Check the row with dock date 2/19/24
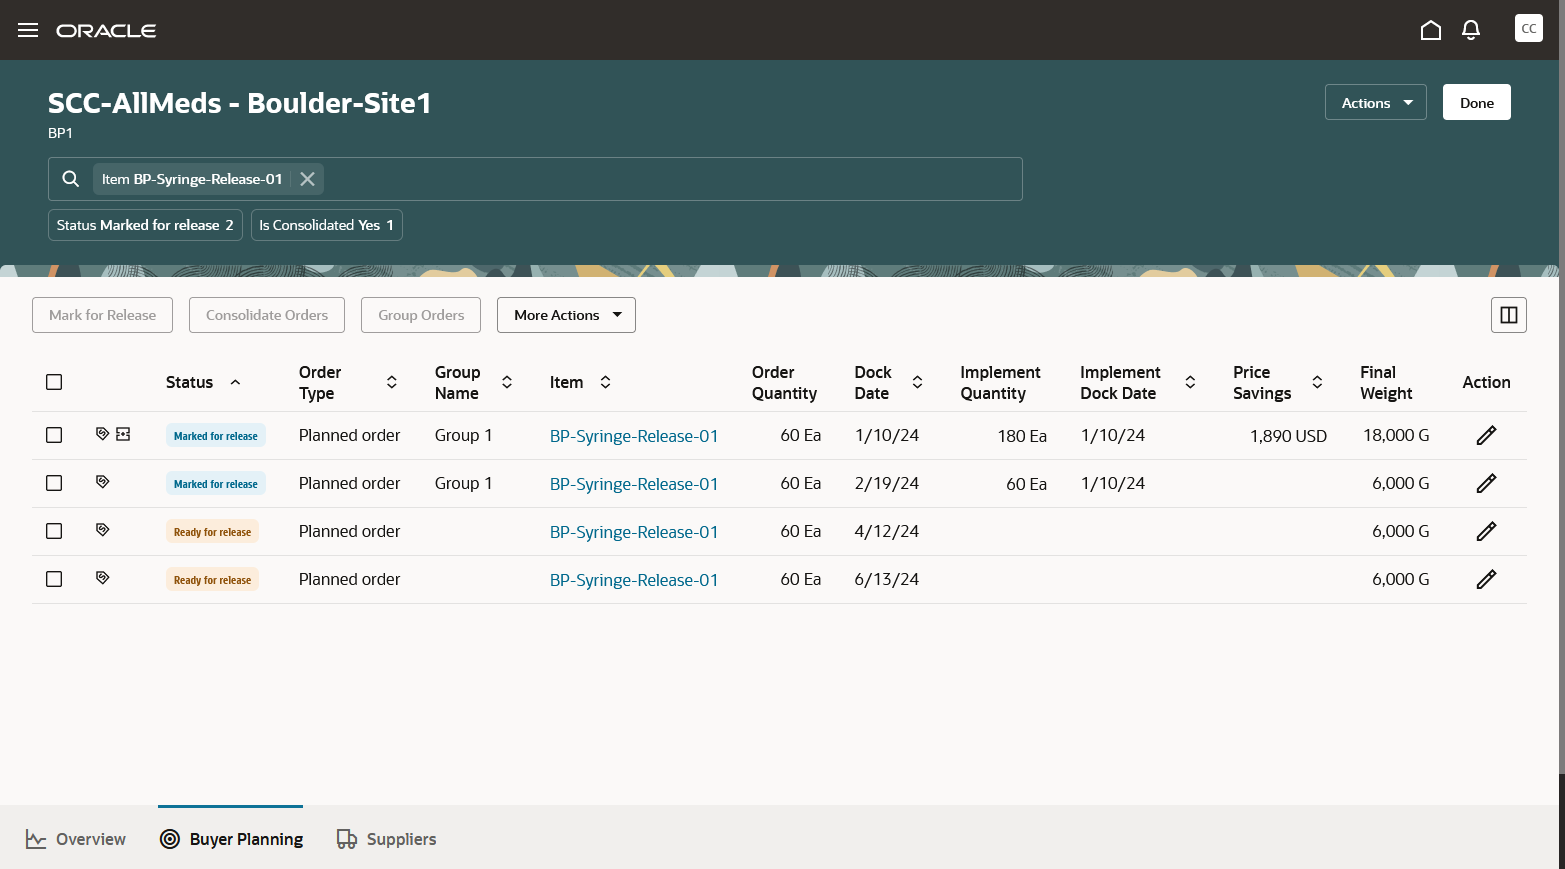1565x869 pixels. point(54,483)
